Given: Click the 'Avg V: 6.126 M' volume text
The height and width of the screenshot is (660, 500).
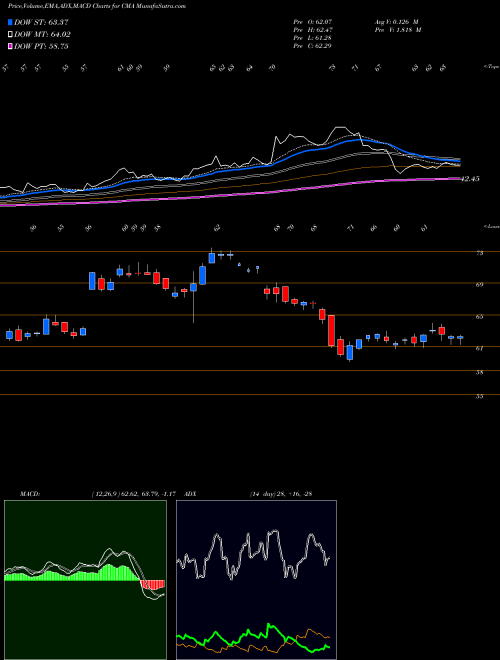Looking at the screenshot, I should tap(396, 21).
